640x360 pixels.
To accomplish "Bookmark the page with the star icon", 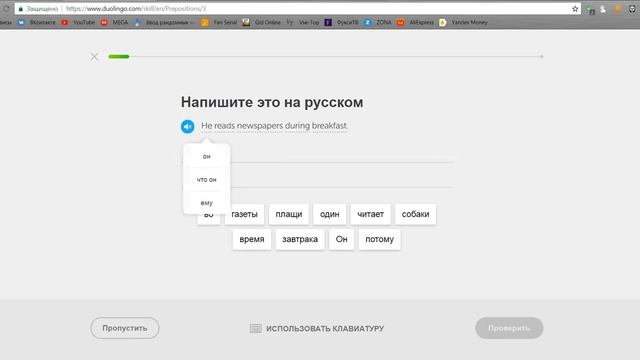I will click(575, 9).
